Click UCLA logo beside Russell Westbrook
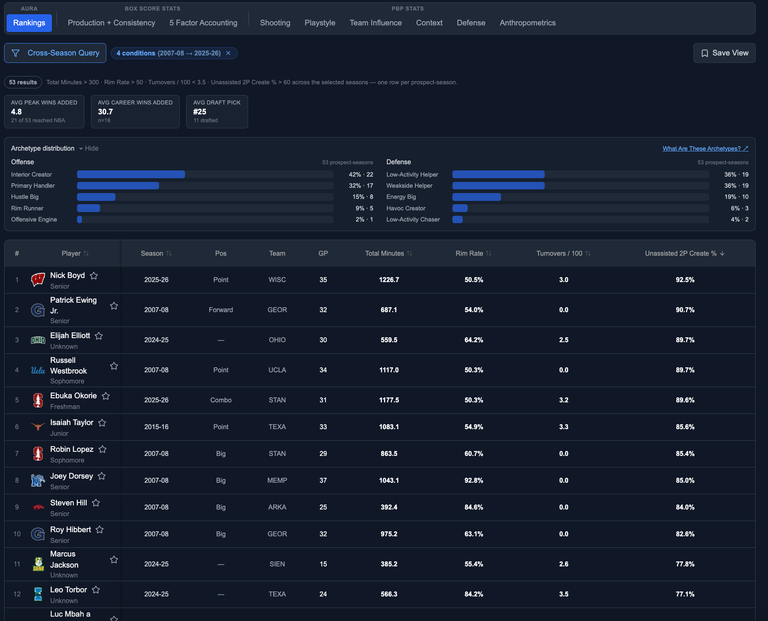This screenshot has height=621, width=768. coord(38,370)
